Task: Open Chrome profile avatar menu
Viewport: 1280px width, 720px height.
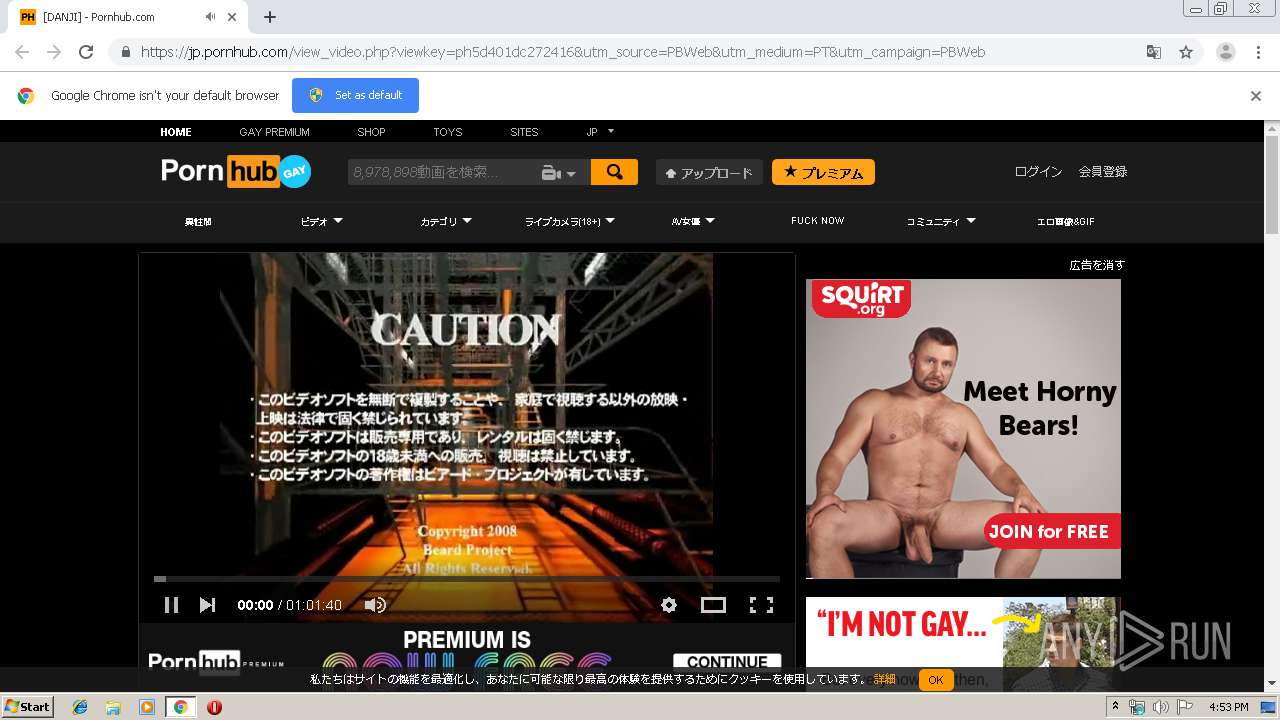Action: click(x=1226, y=52)
